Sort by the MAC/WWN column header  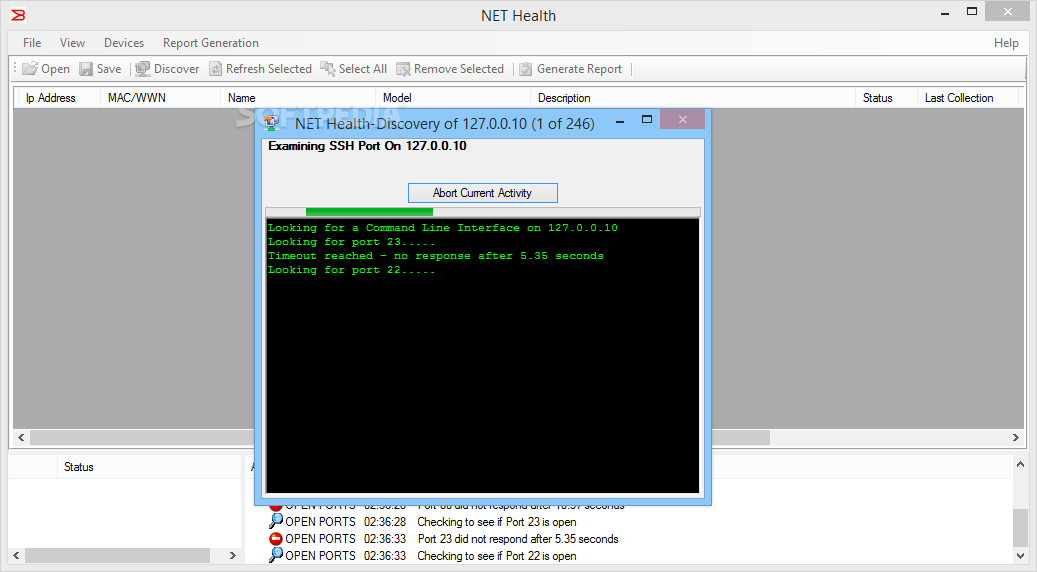click(x=137, y=98)
